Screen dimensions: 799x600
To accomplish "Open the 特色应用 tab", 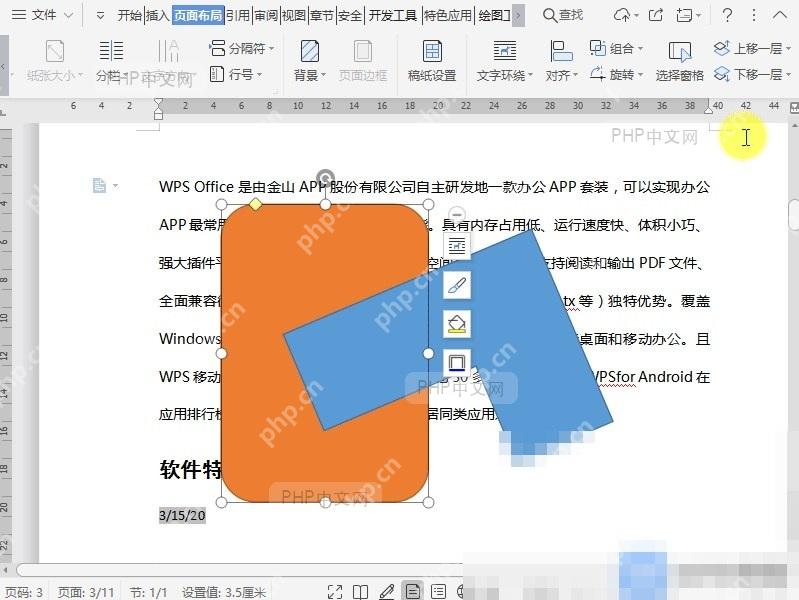I will (x=448, y=15).
